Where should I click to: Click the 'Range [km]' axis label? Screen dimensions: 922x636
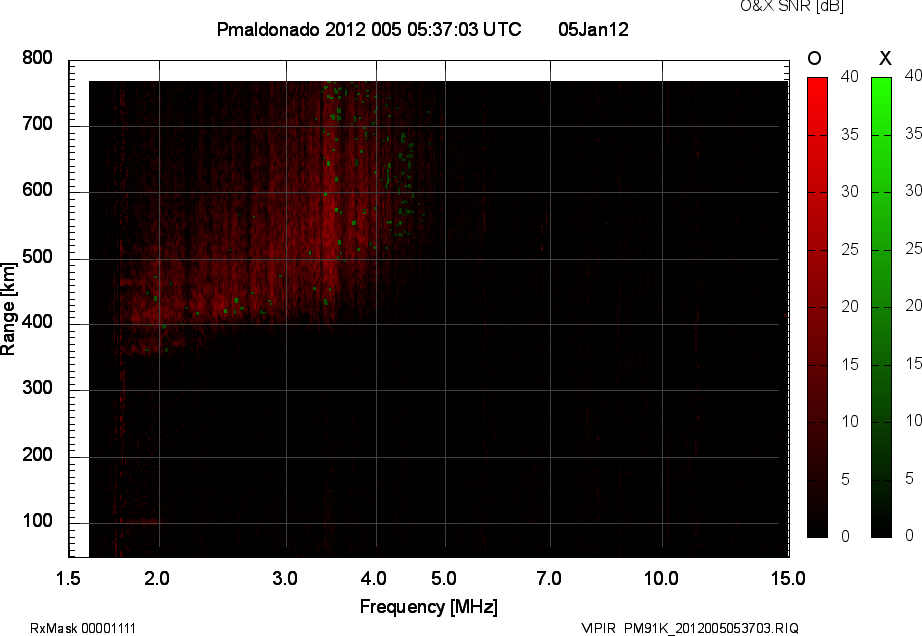(x=8, y=309)
